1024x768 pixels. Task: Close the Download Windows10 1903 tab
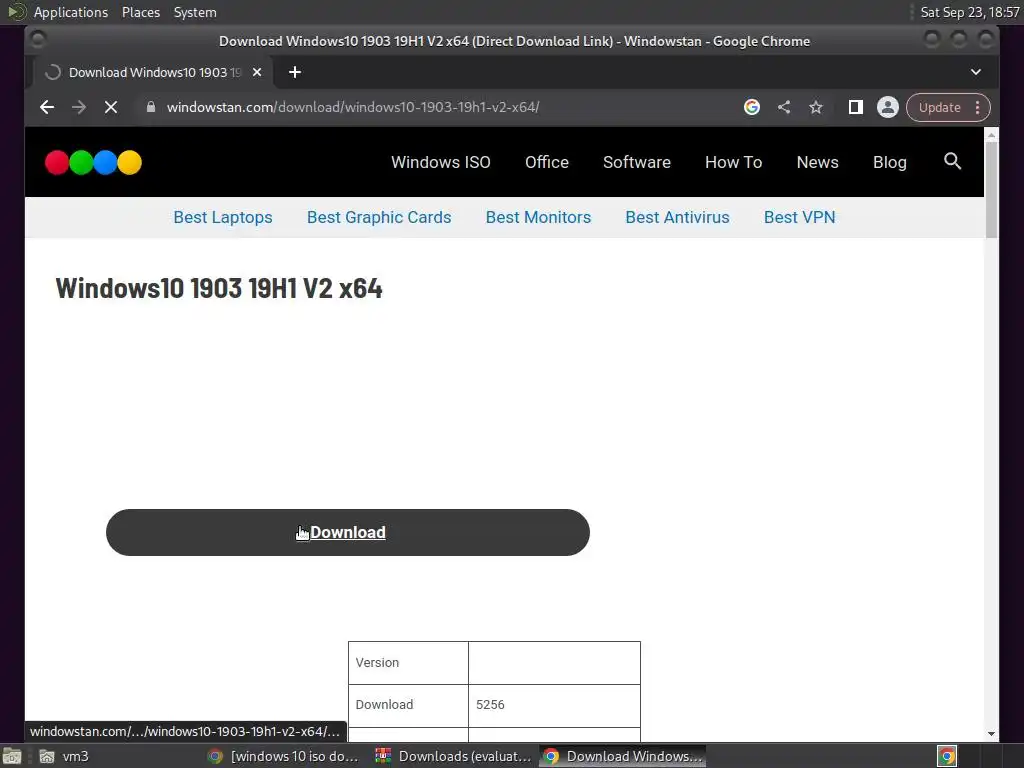(x=257, y=72)
